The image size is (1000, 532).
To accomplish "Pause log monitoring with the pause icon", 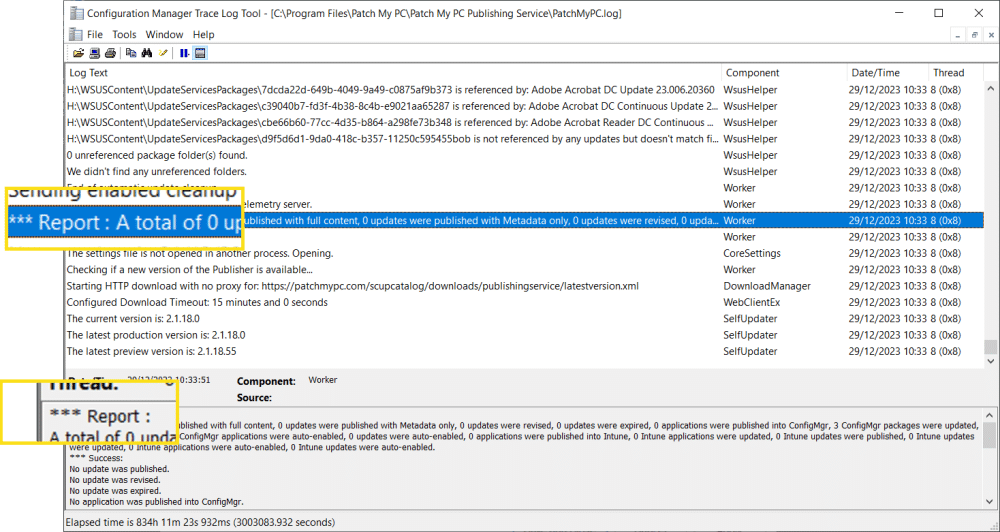I will point(184,54).
